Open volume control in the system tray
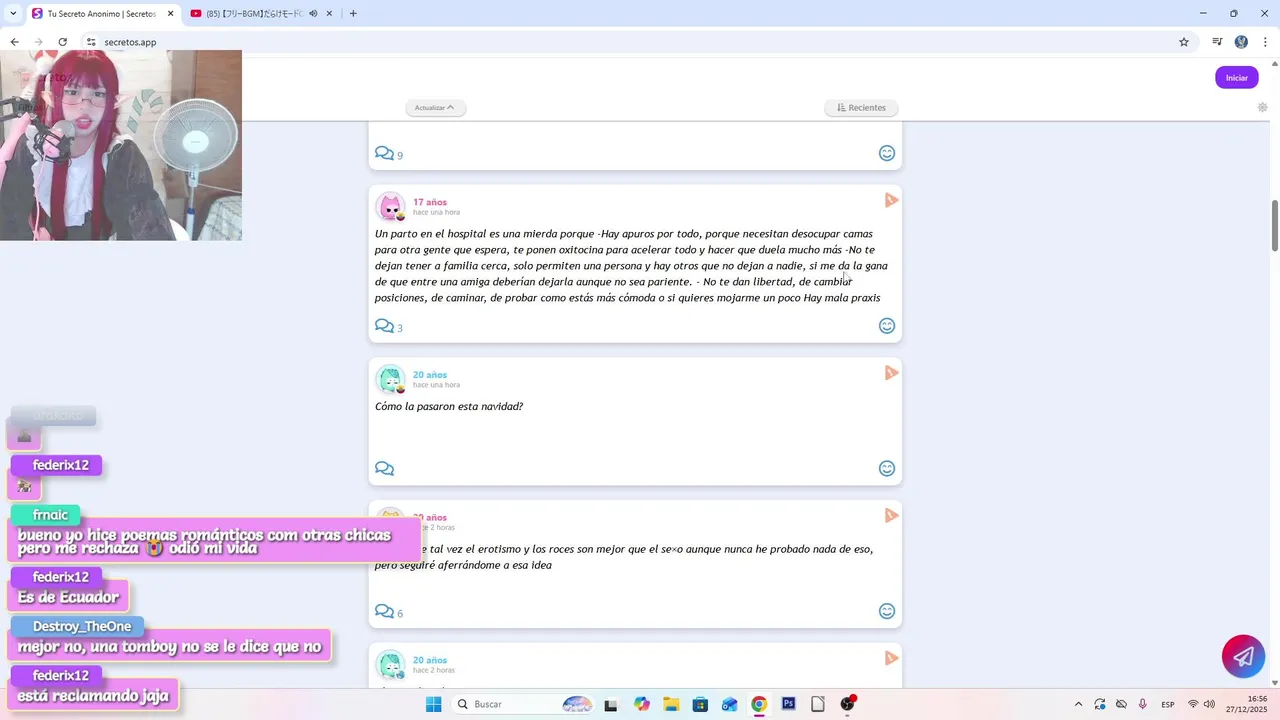 [1209, 704]
